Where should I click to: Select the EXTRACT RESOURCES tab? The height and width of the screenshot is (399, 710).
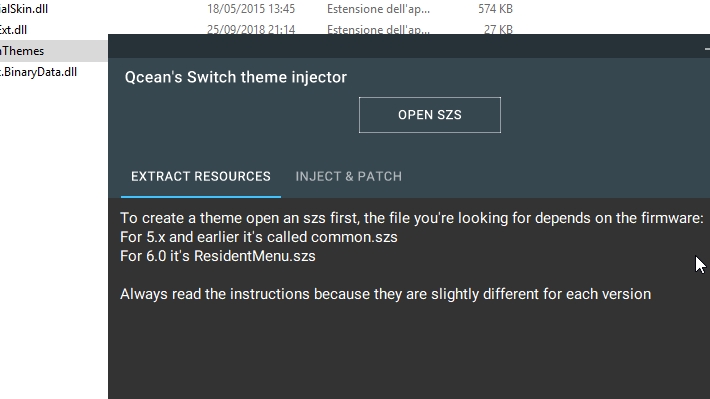201,176
